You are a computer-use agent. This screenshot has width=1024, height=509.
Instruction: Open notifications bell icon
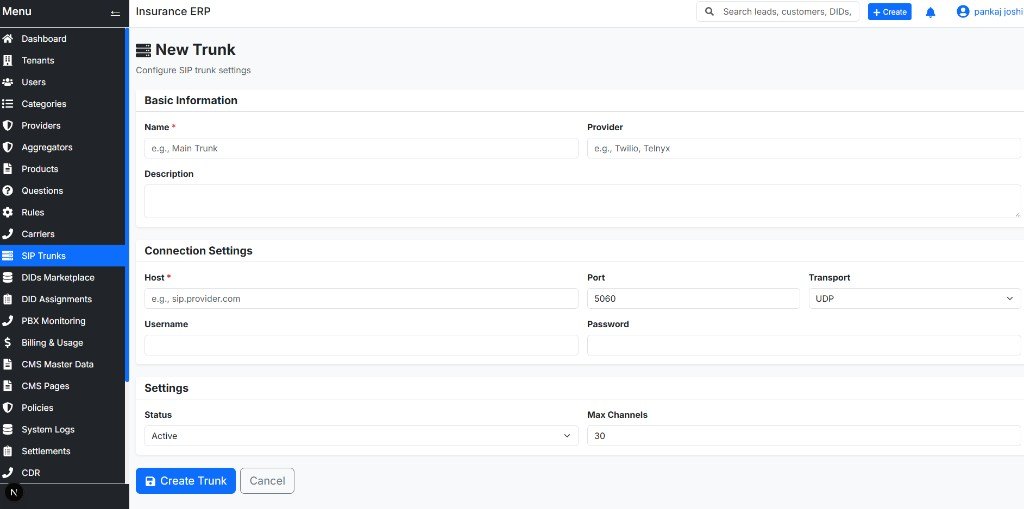click(931, 12)
